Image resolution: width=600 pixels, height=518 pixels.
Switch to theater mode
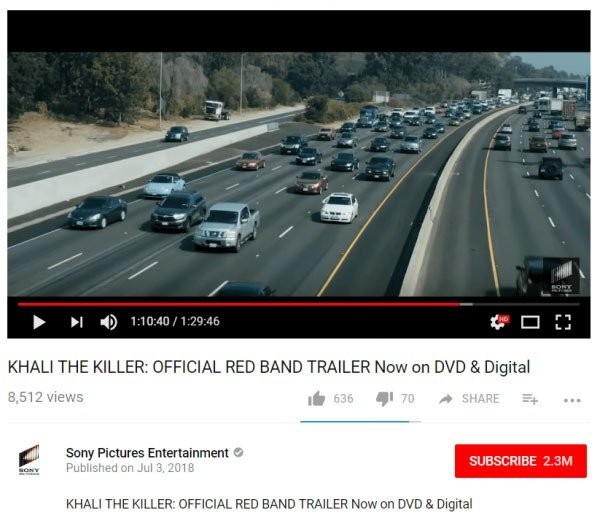click(530, 322)
